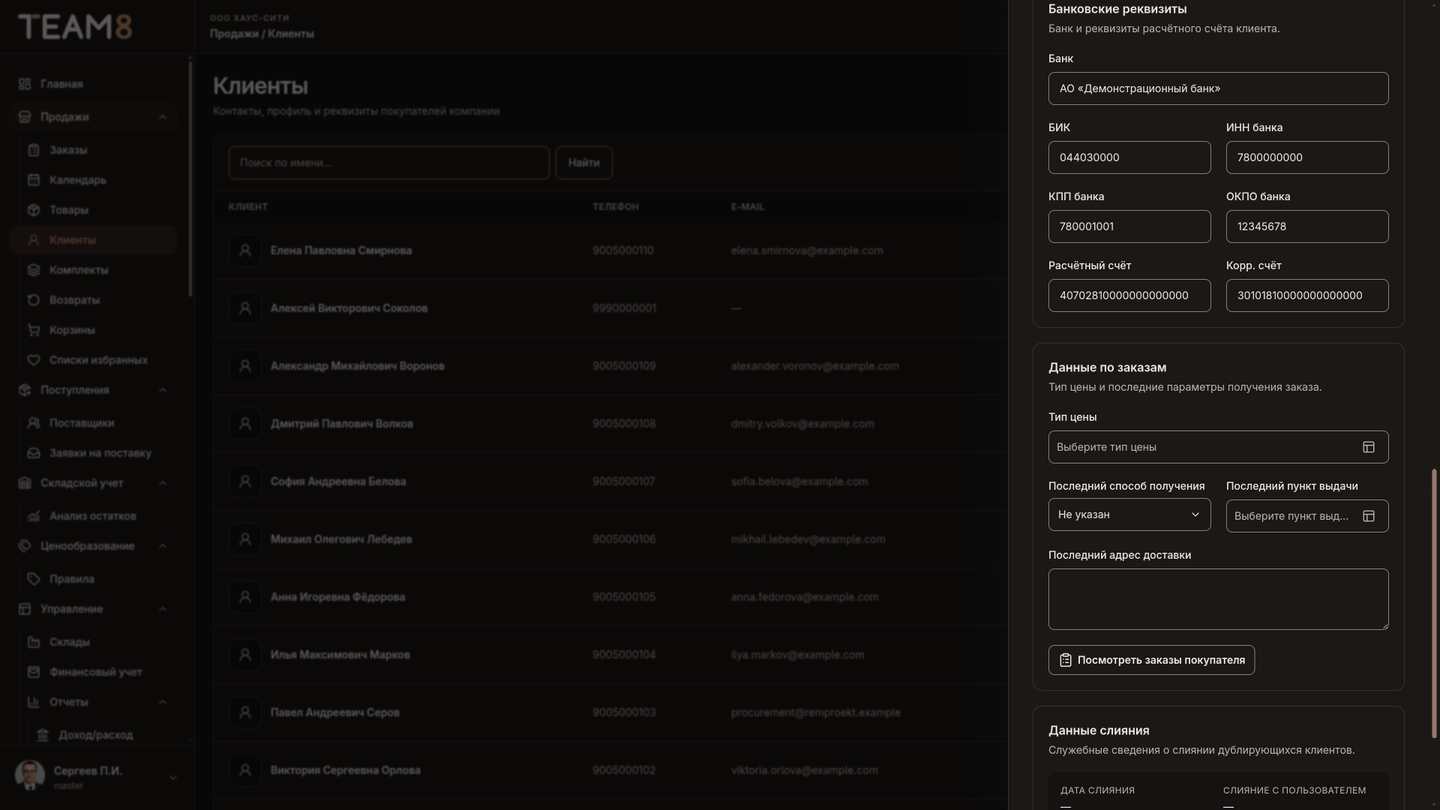Screen dimensions: 1440x810
Task: Focus the Расчётный счёт input field
Action: coord(1129,296)
